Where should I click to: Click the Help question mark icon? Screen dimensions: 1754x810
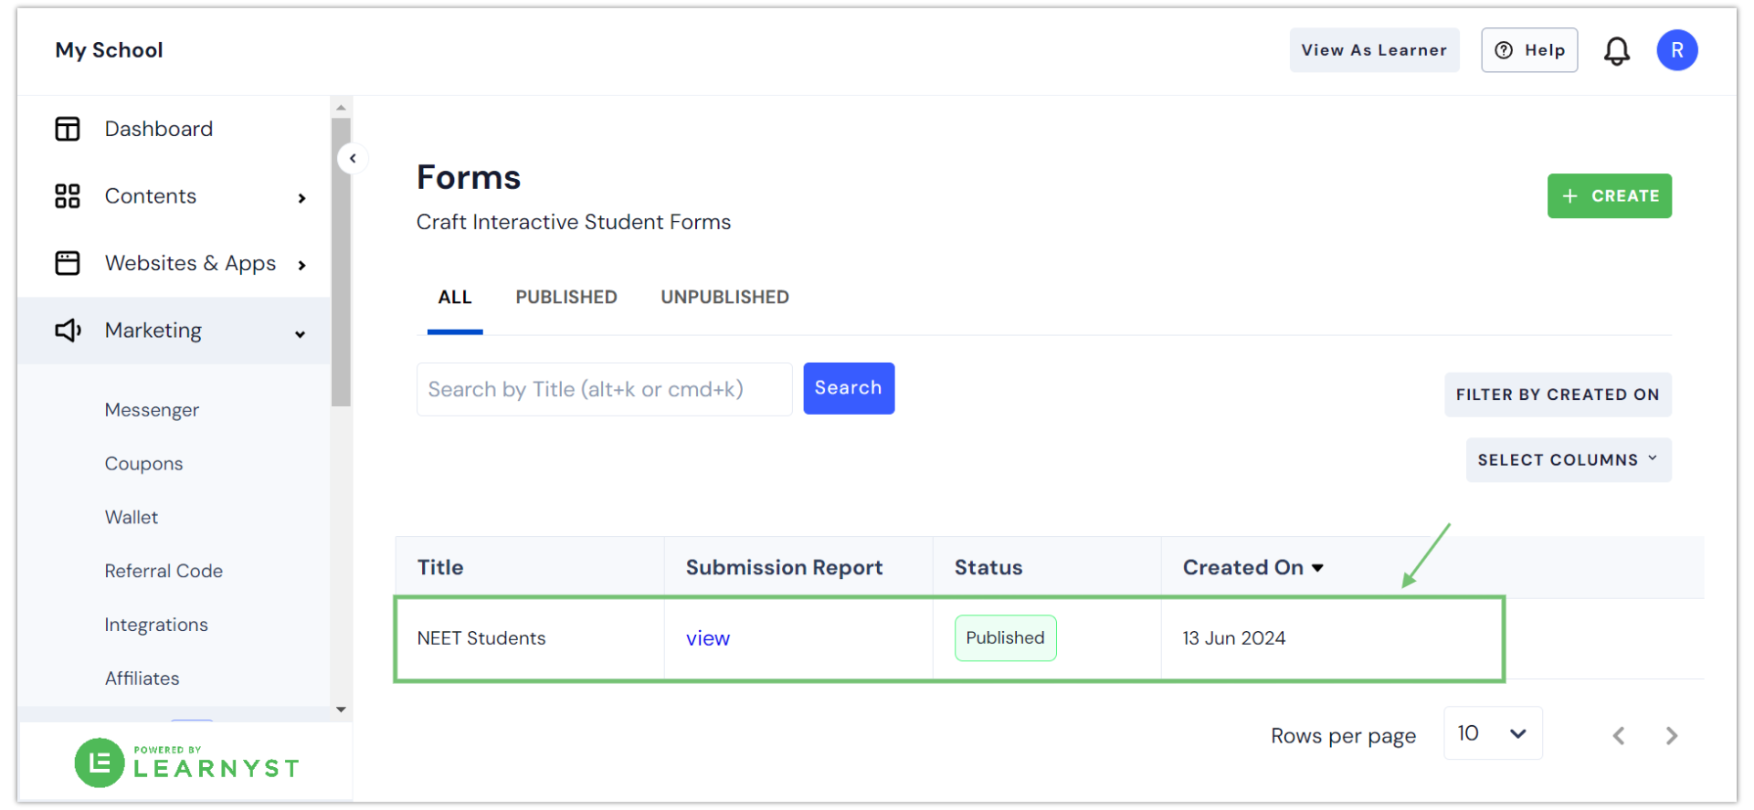(1503, 50)
